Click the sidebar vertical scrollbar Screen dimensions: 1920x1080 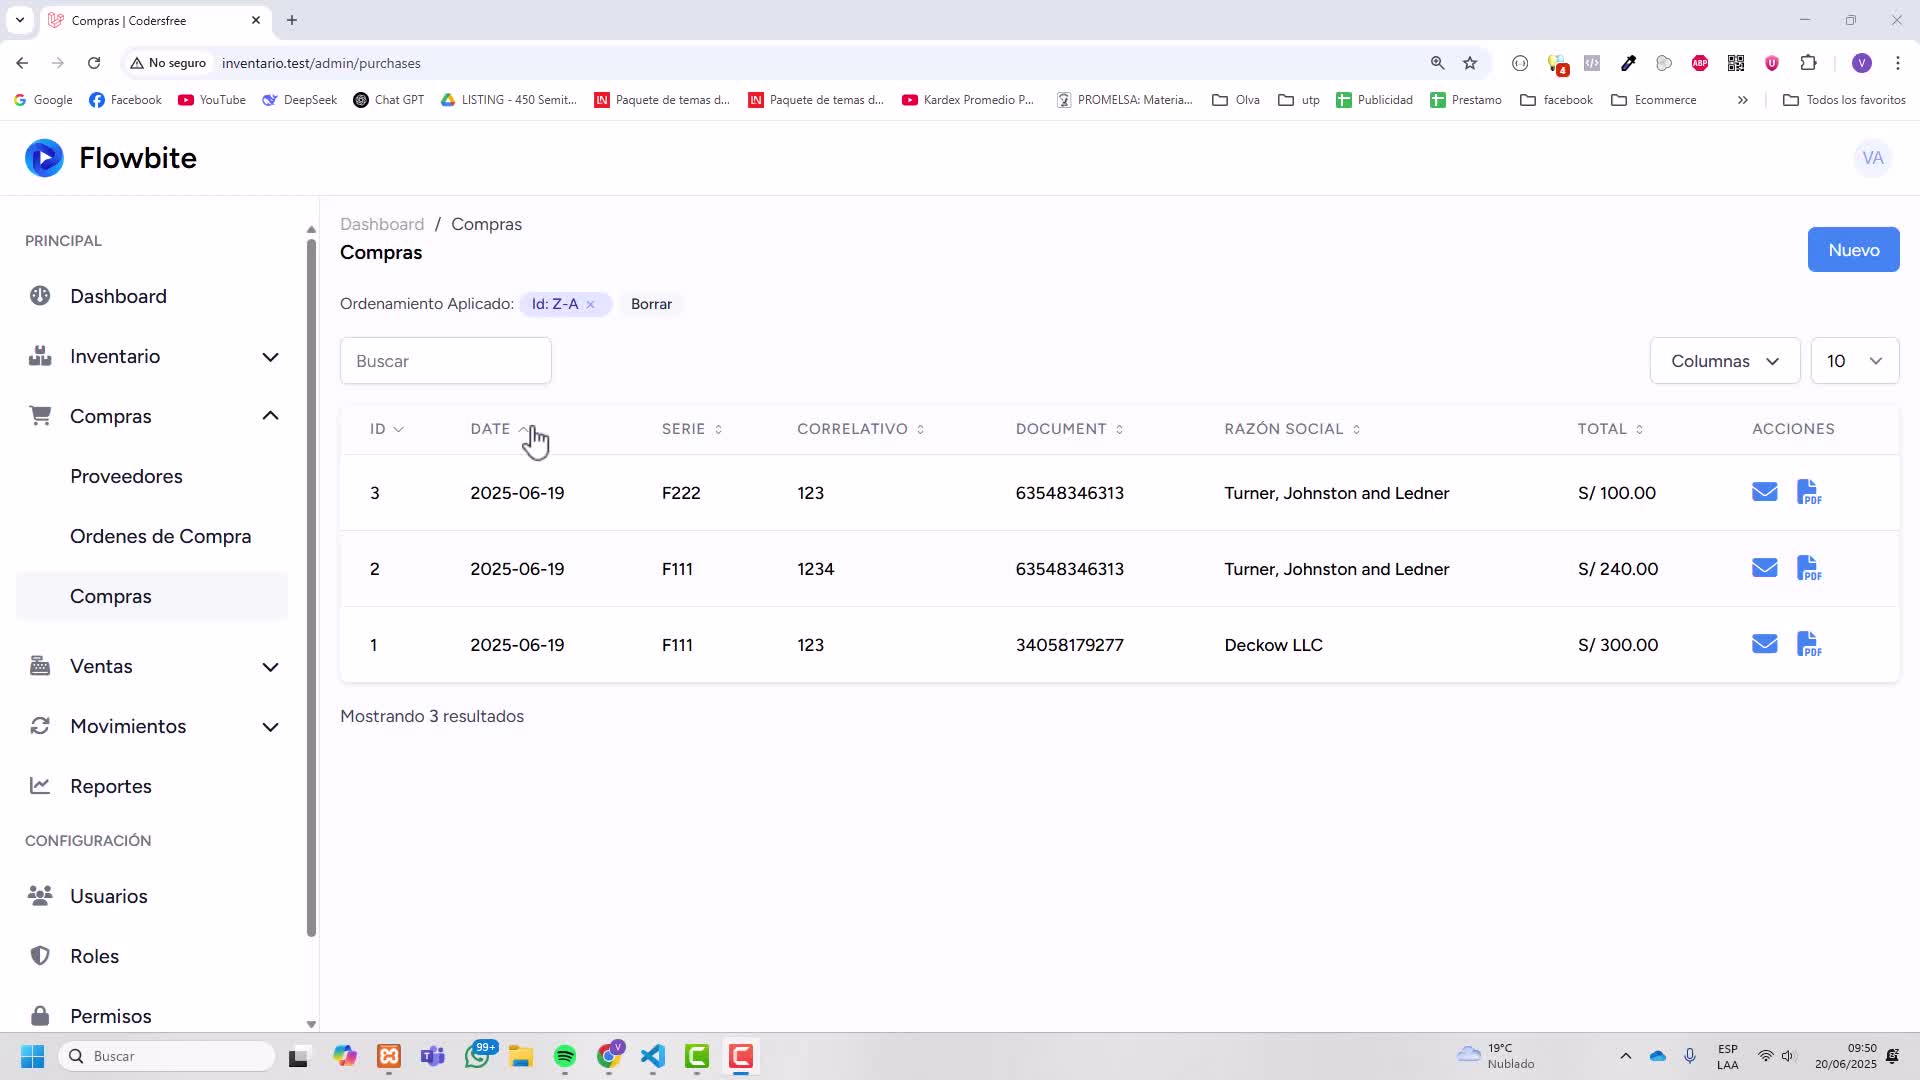311,586
